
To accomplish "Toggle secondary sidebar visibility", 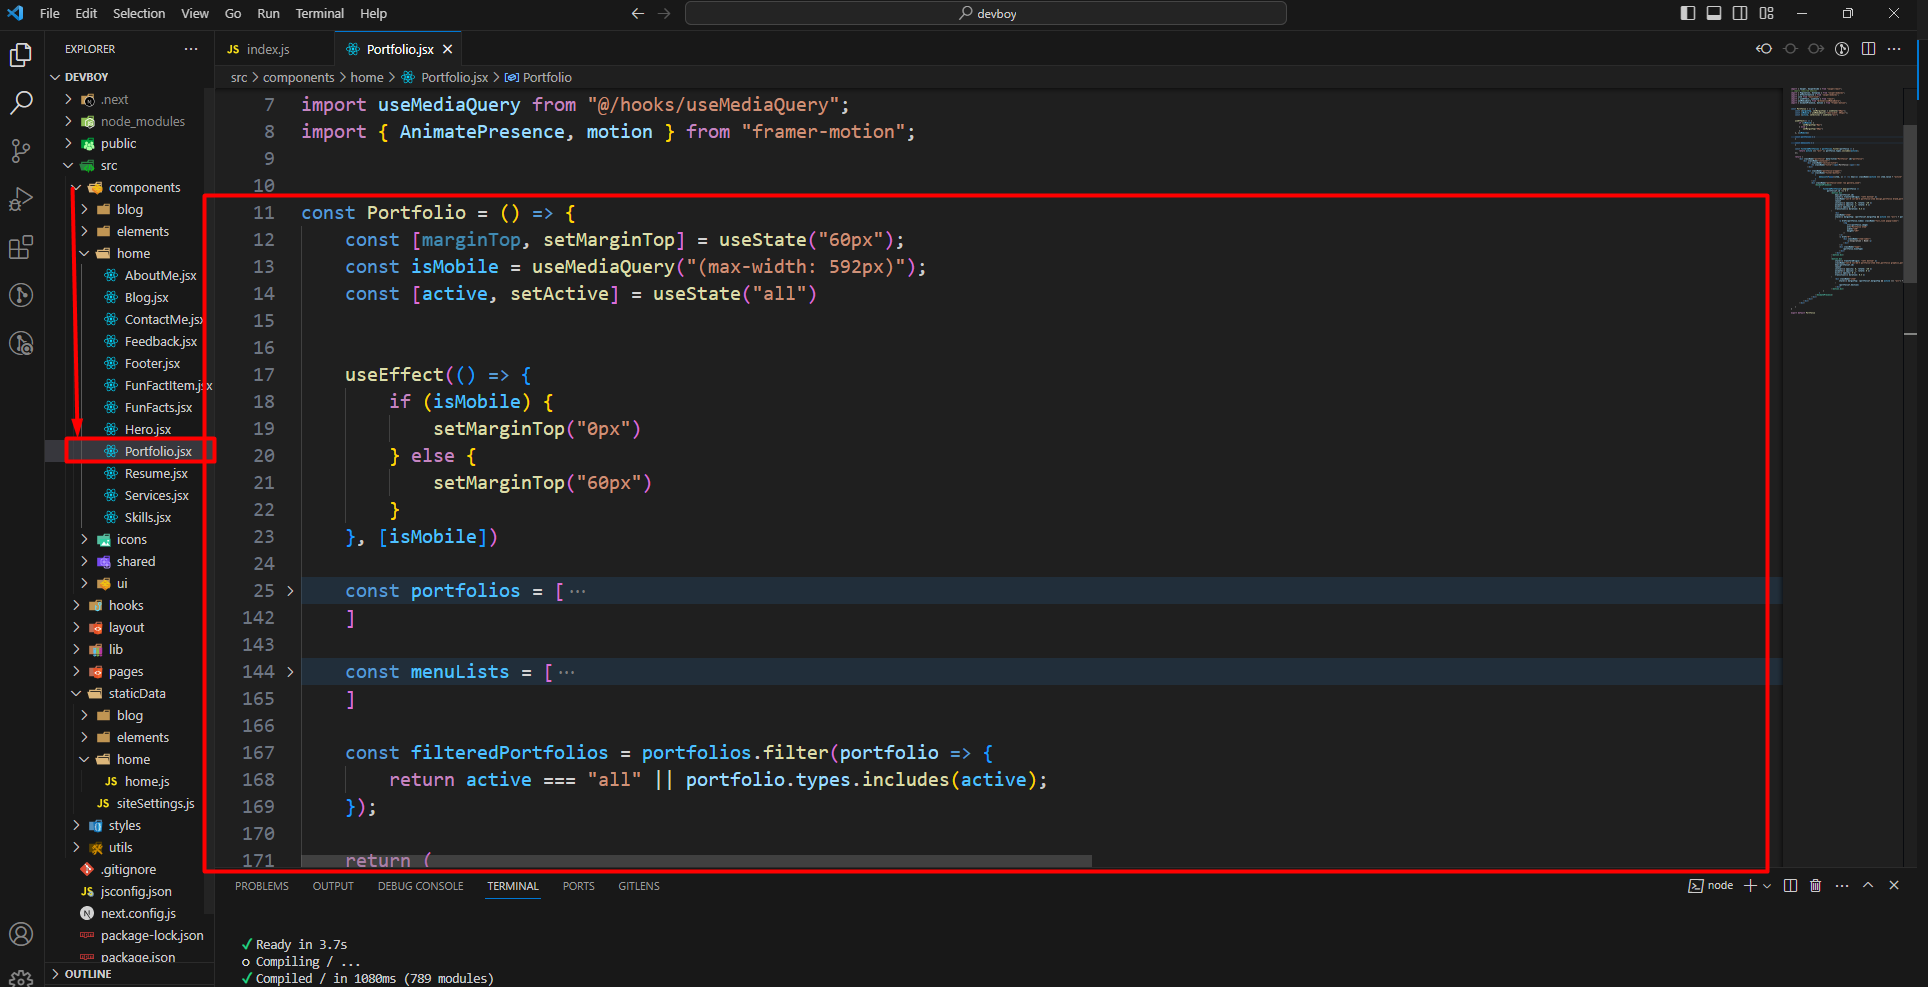I will coord(1740,13).
